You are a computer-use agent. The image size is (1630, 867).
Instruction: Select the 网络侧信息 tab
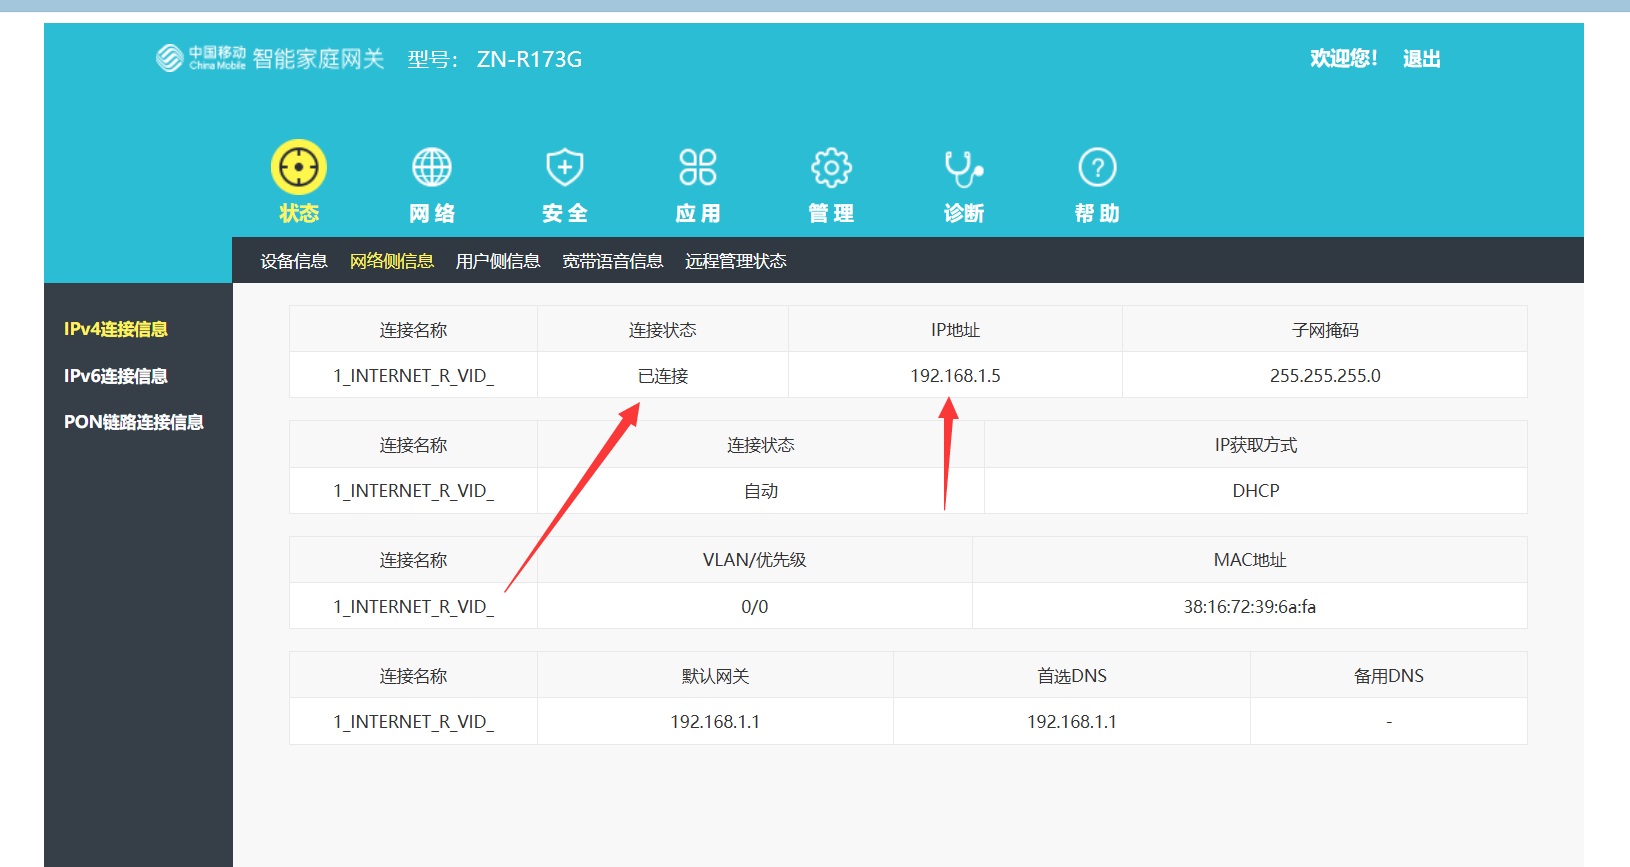point(391,261)
